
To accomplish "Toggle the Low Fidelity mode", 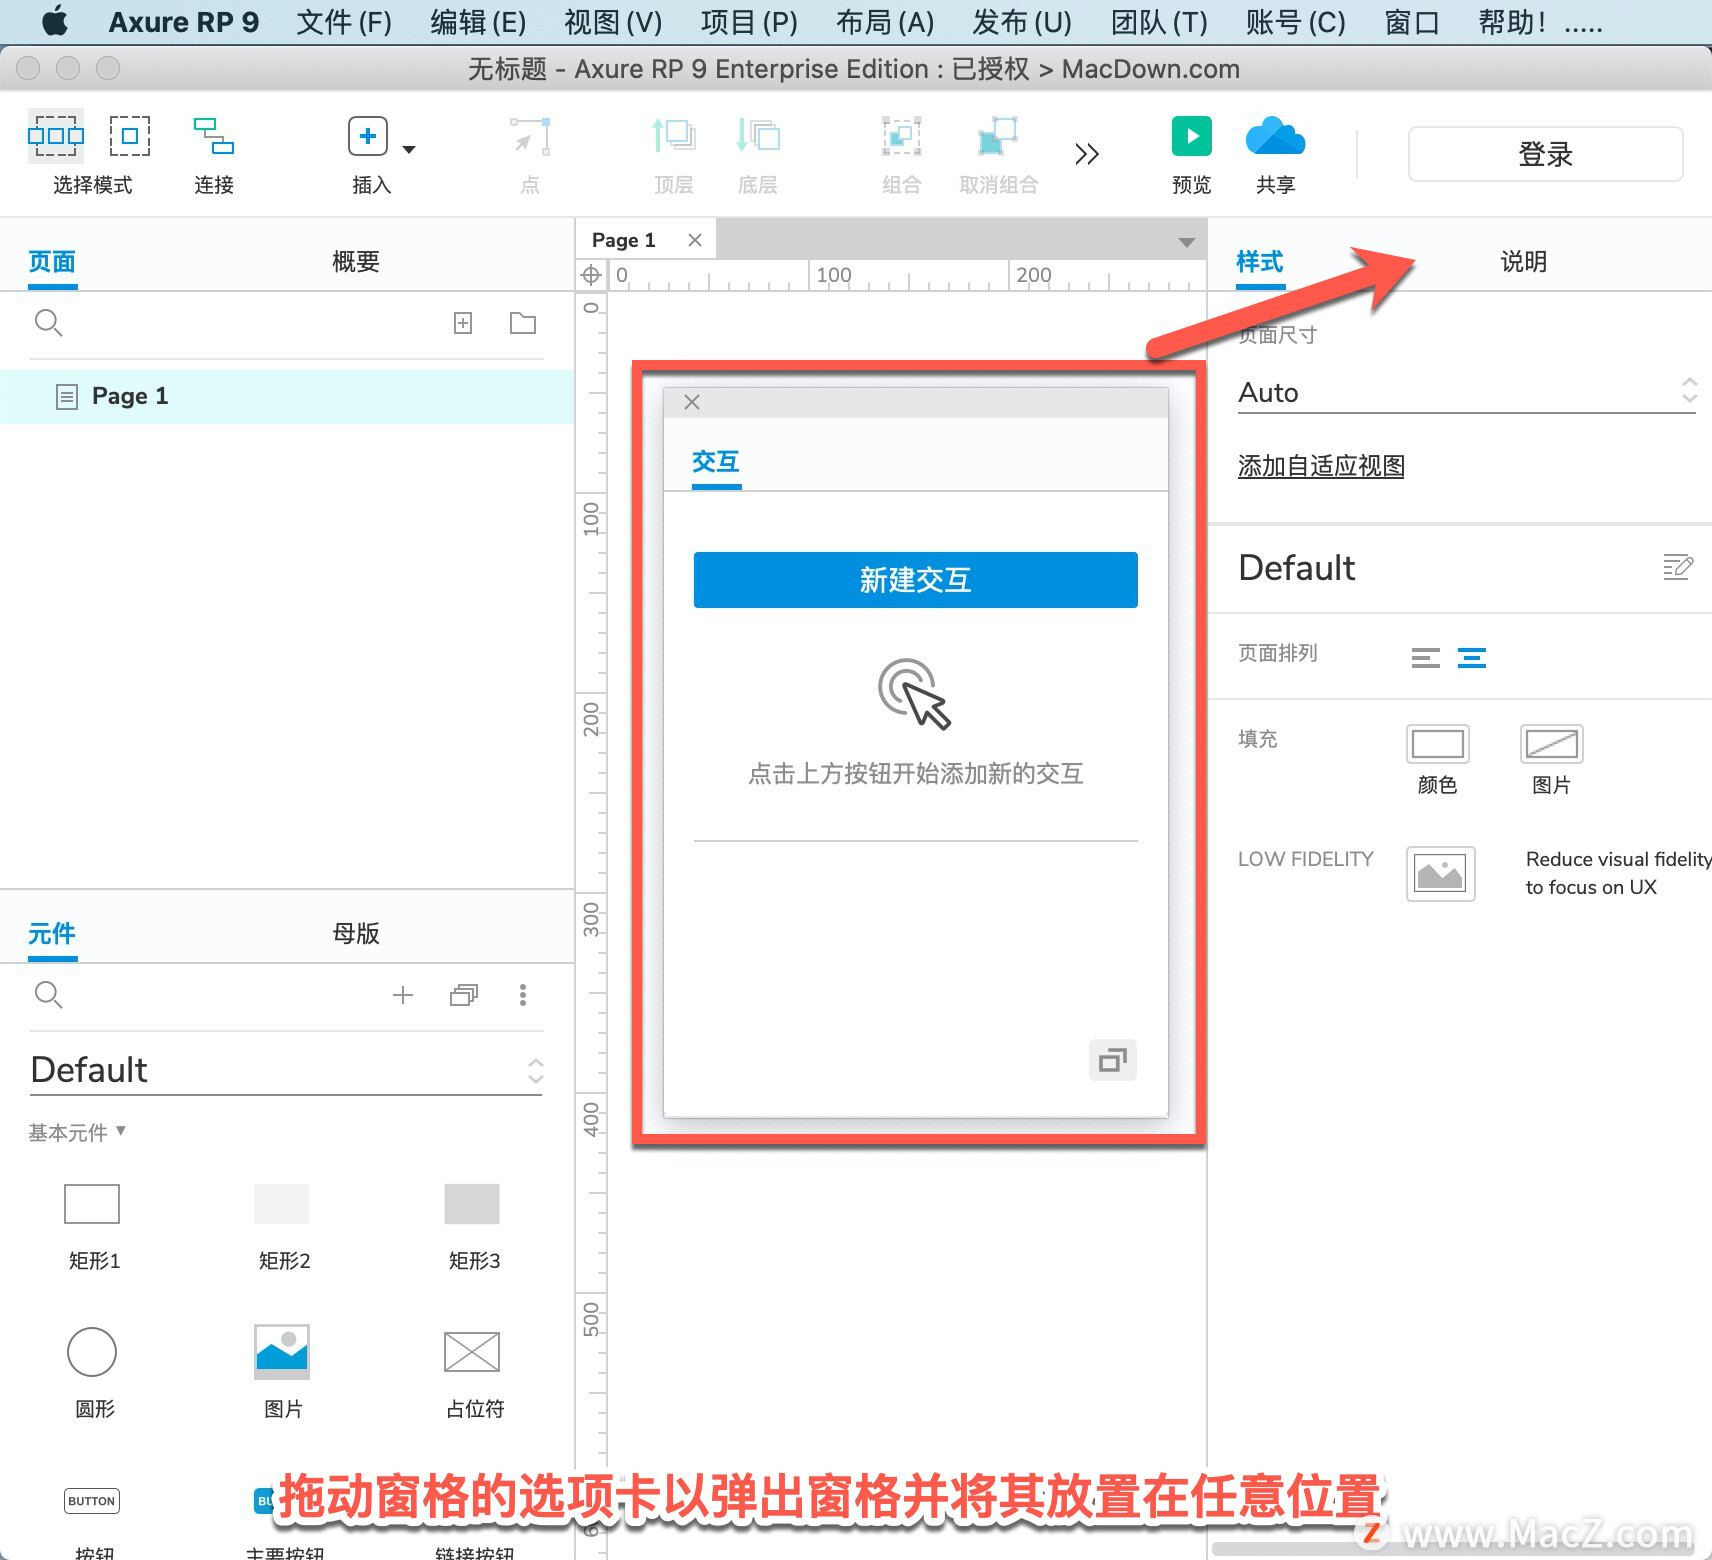I will 1441,874.
